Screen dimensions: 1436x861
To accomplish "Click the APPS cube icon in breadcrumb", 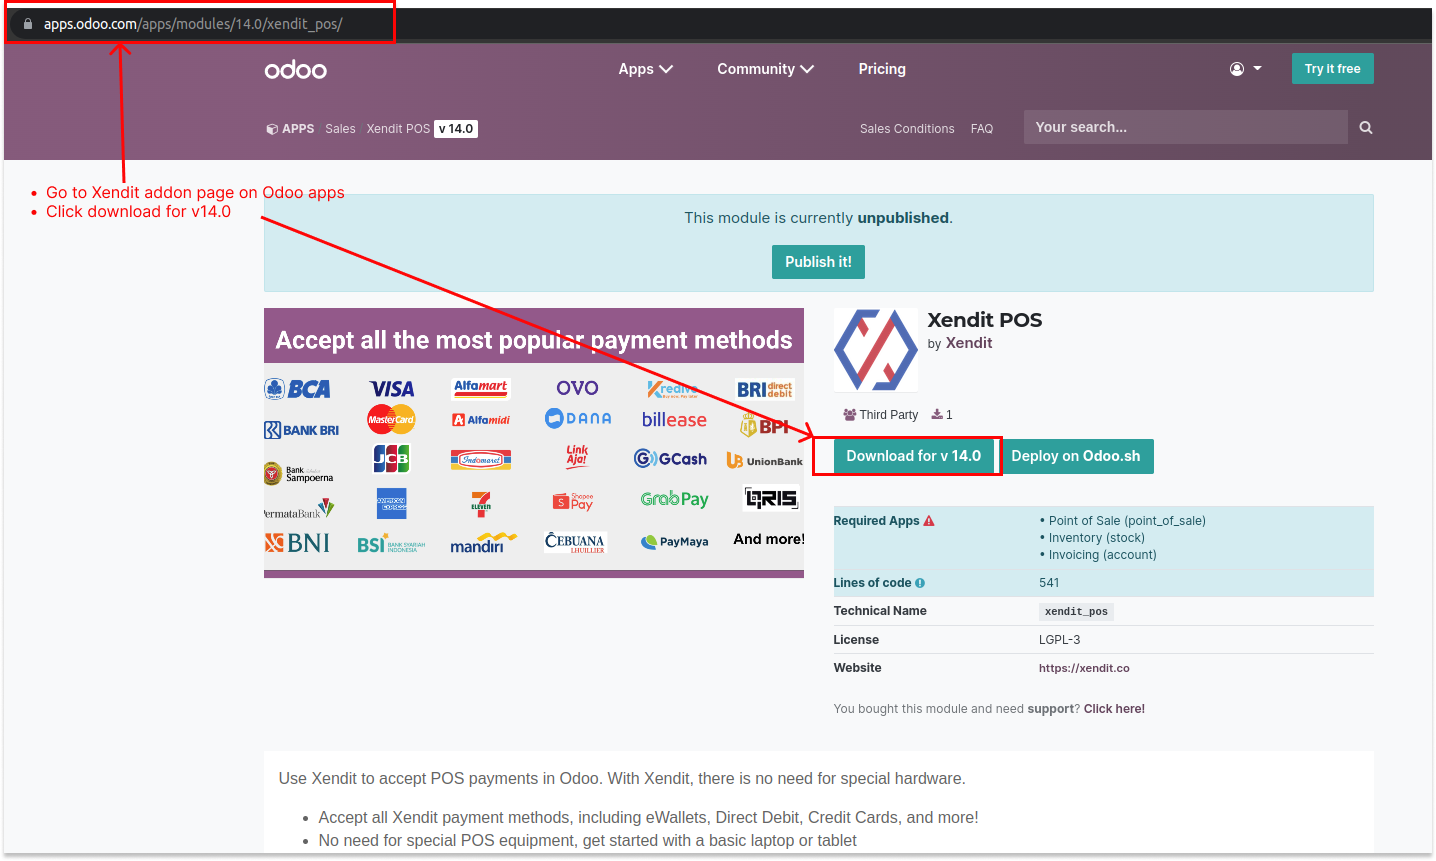I will pyautogui.click(x=271, y=129).
